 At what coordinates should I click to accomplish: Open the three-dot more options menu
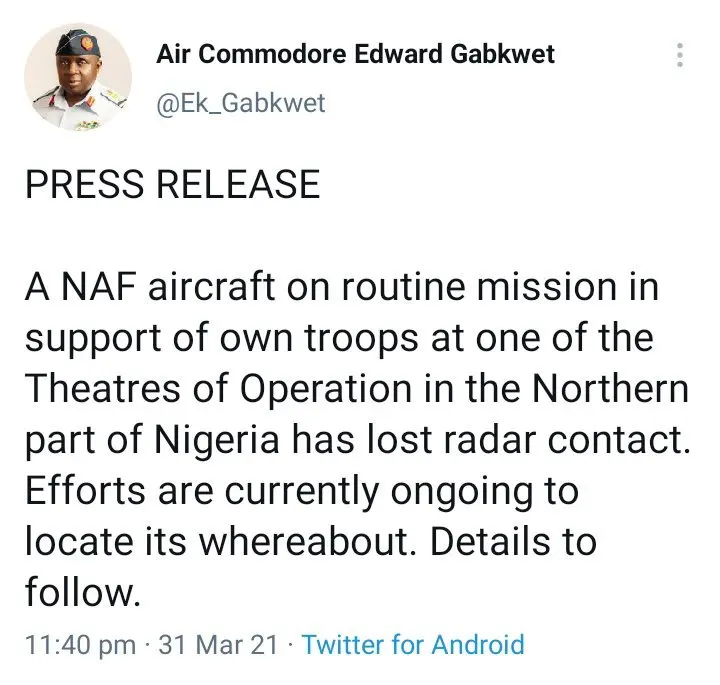[x=680, y=55]
